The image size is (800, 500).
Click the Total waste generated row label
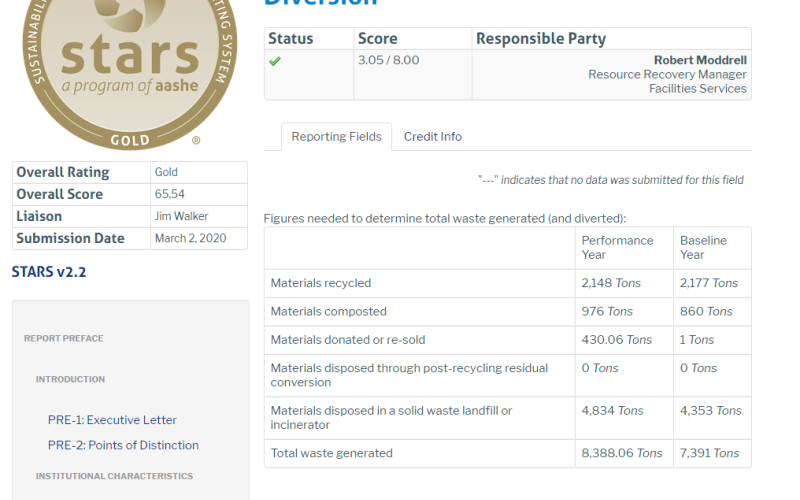pyautogui.click(x=331, y=453)
